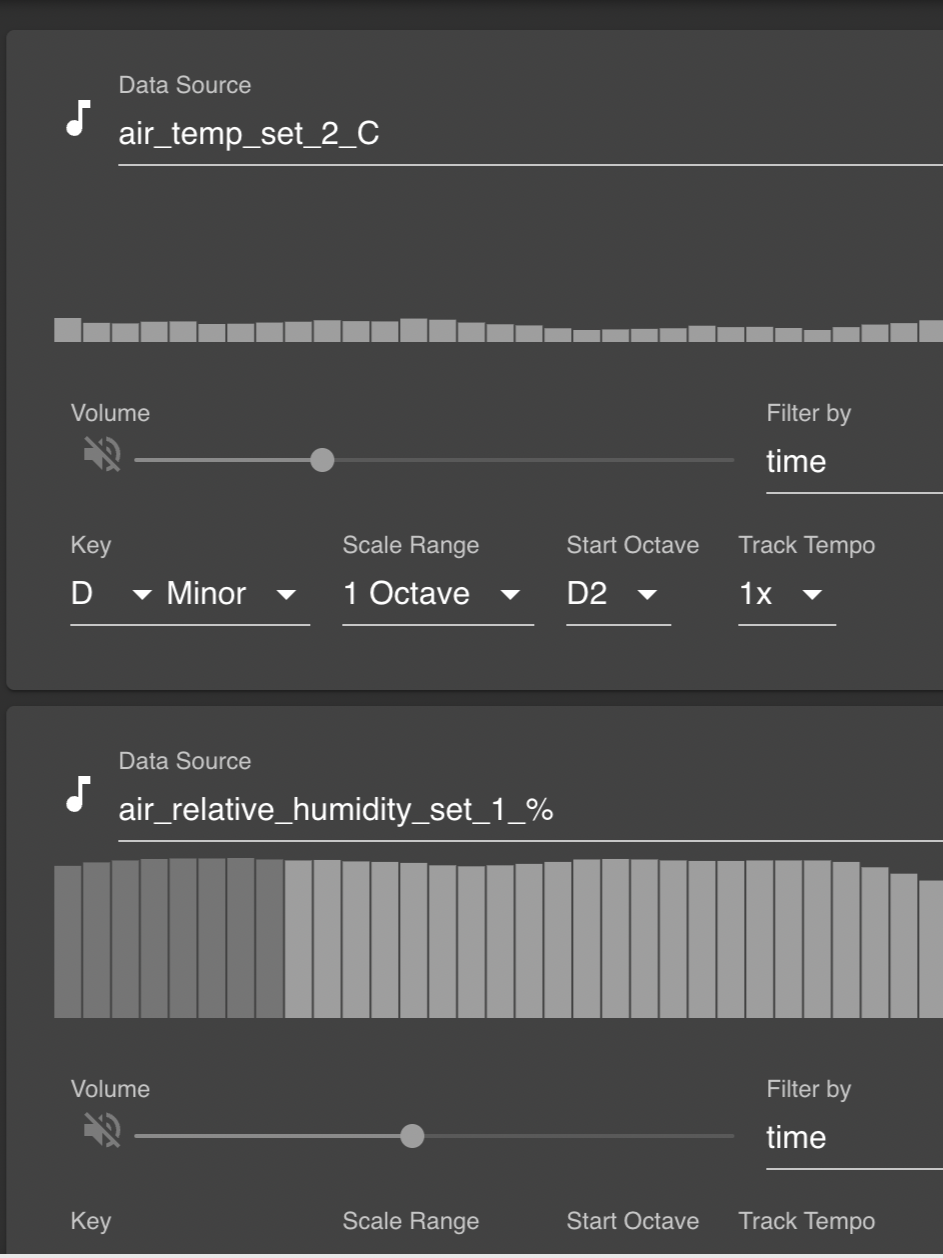Click the Volume slider handle on temp track
943x1258 pixels.
[322, 460]
